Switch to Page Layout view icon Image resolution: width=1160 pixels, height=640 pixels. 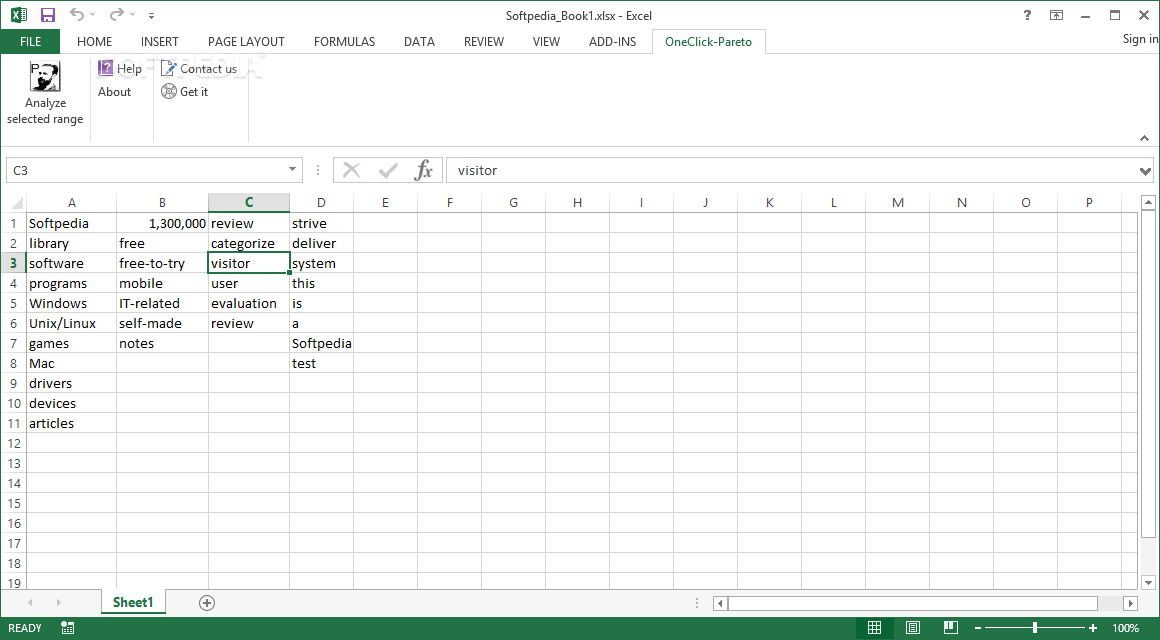click(x=913, y=628)
